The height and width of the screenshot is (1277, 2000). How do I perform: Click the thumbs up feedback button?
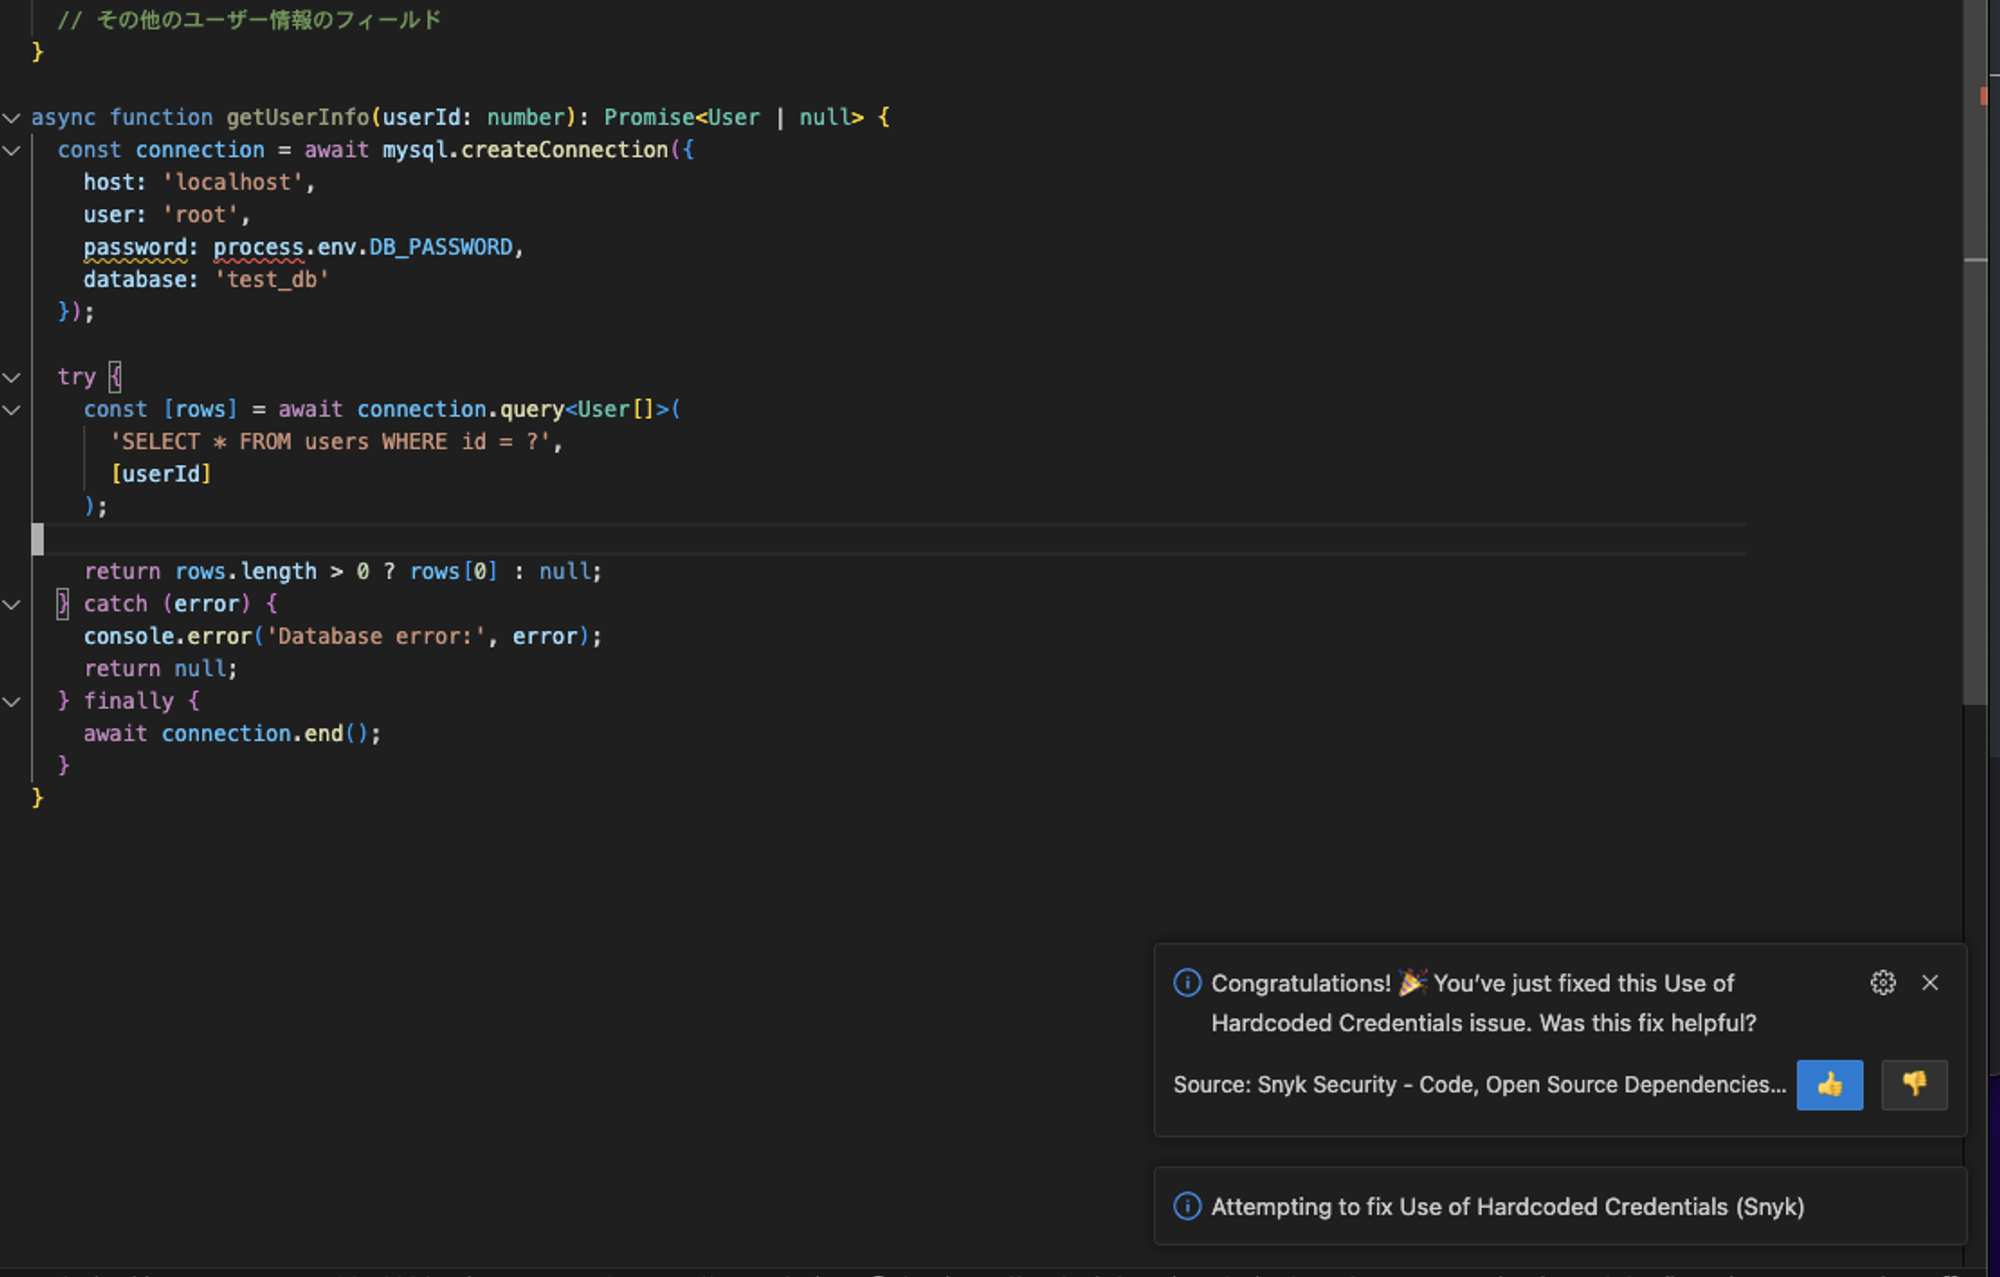click(x=1829, y=1084)
